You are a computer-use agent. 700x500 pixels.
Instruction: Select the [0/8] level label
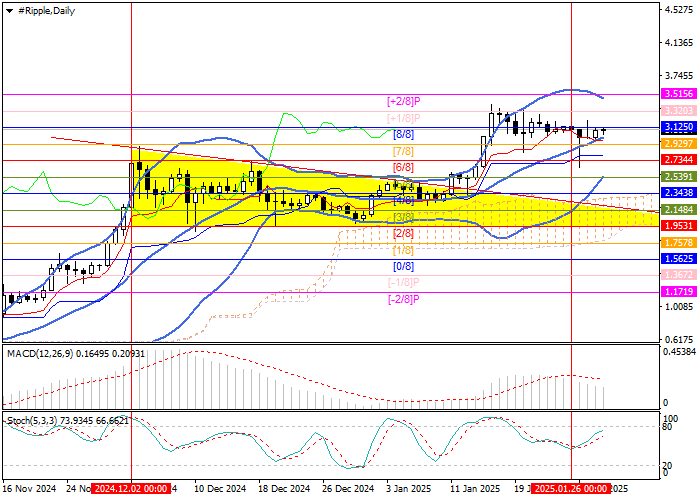(403, 266)
